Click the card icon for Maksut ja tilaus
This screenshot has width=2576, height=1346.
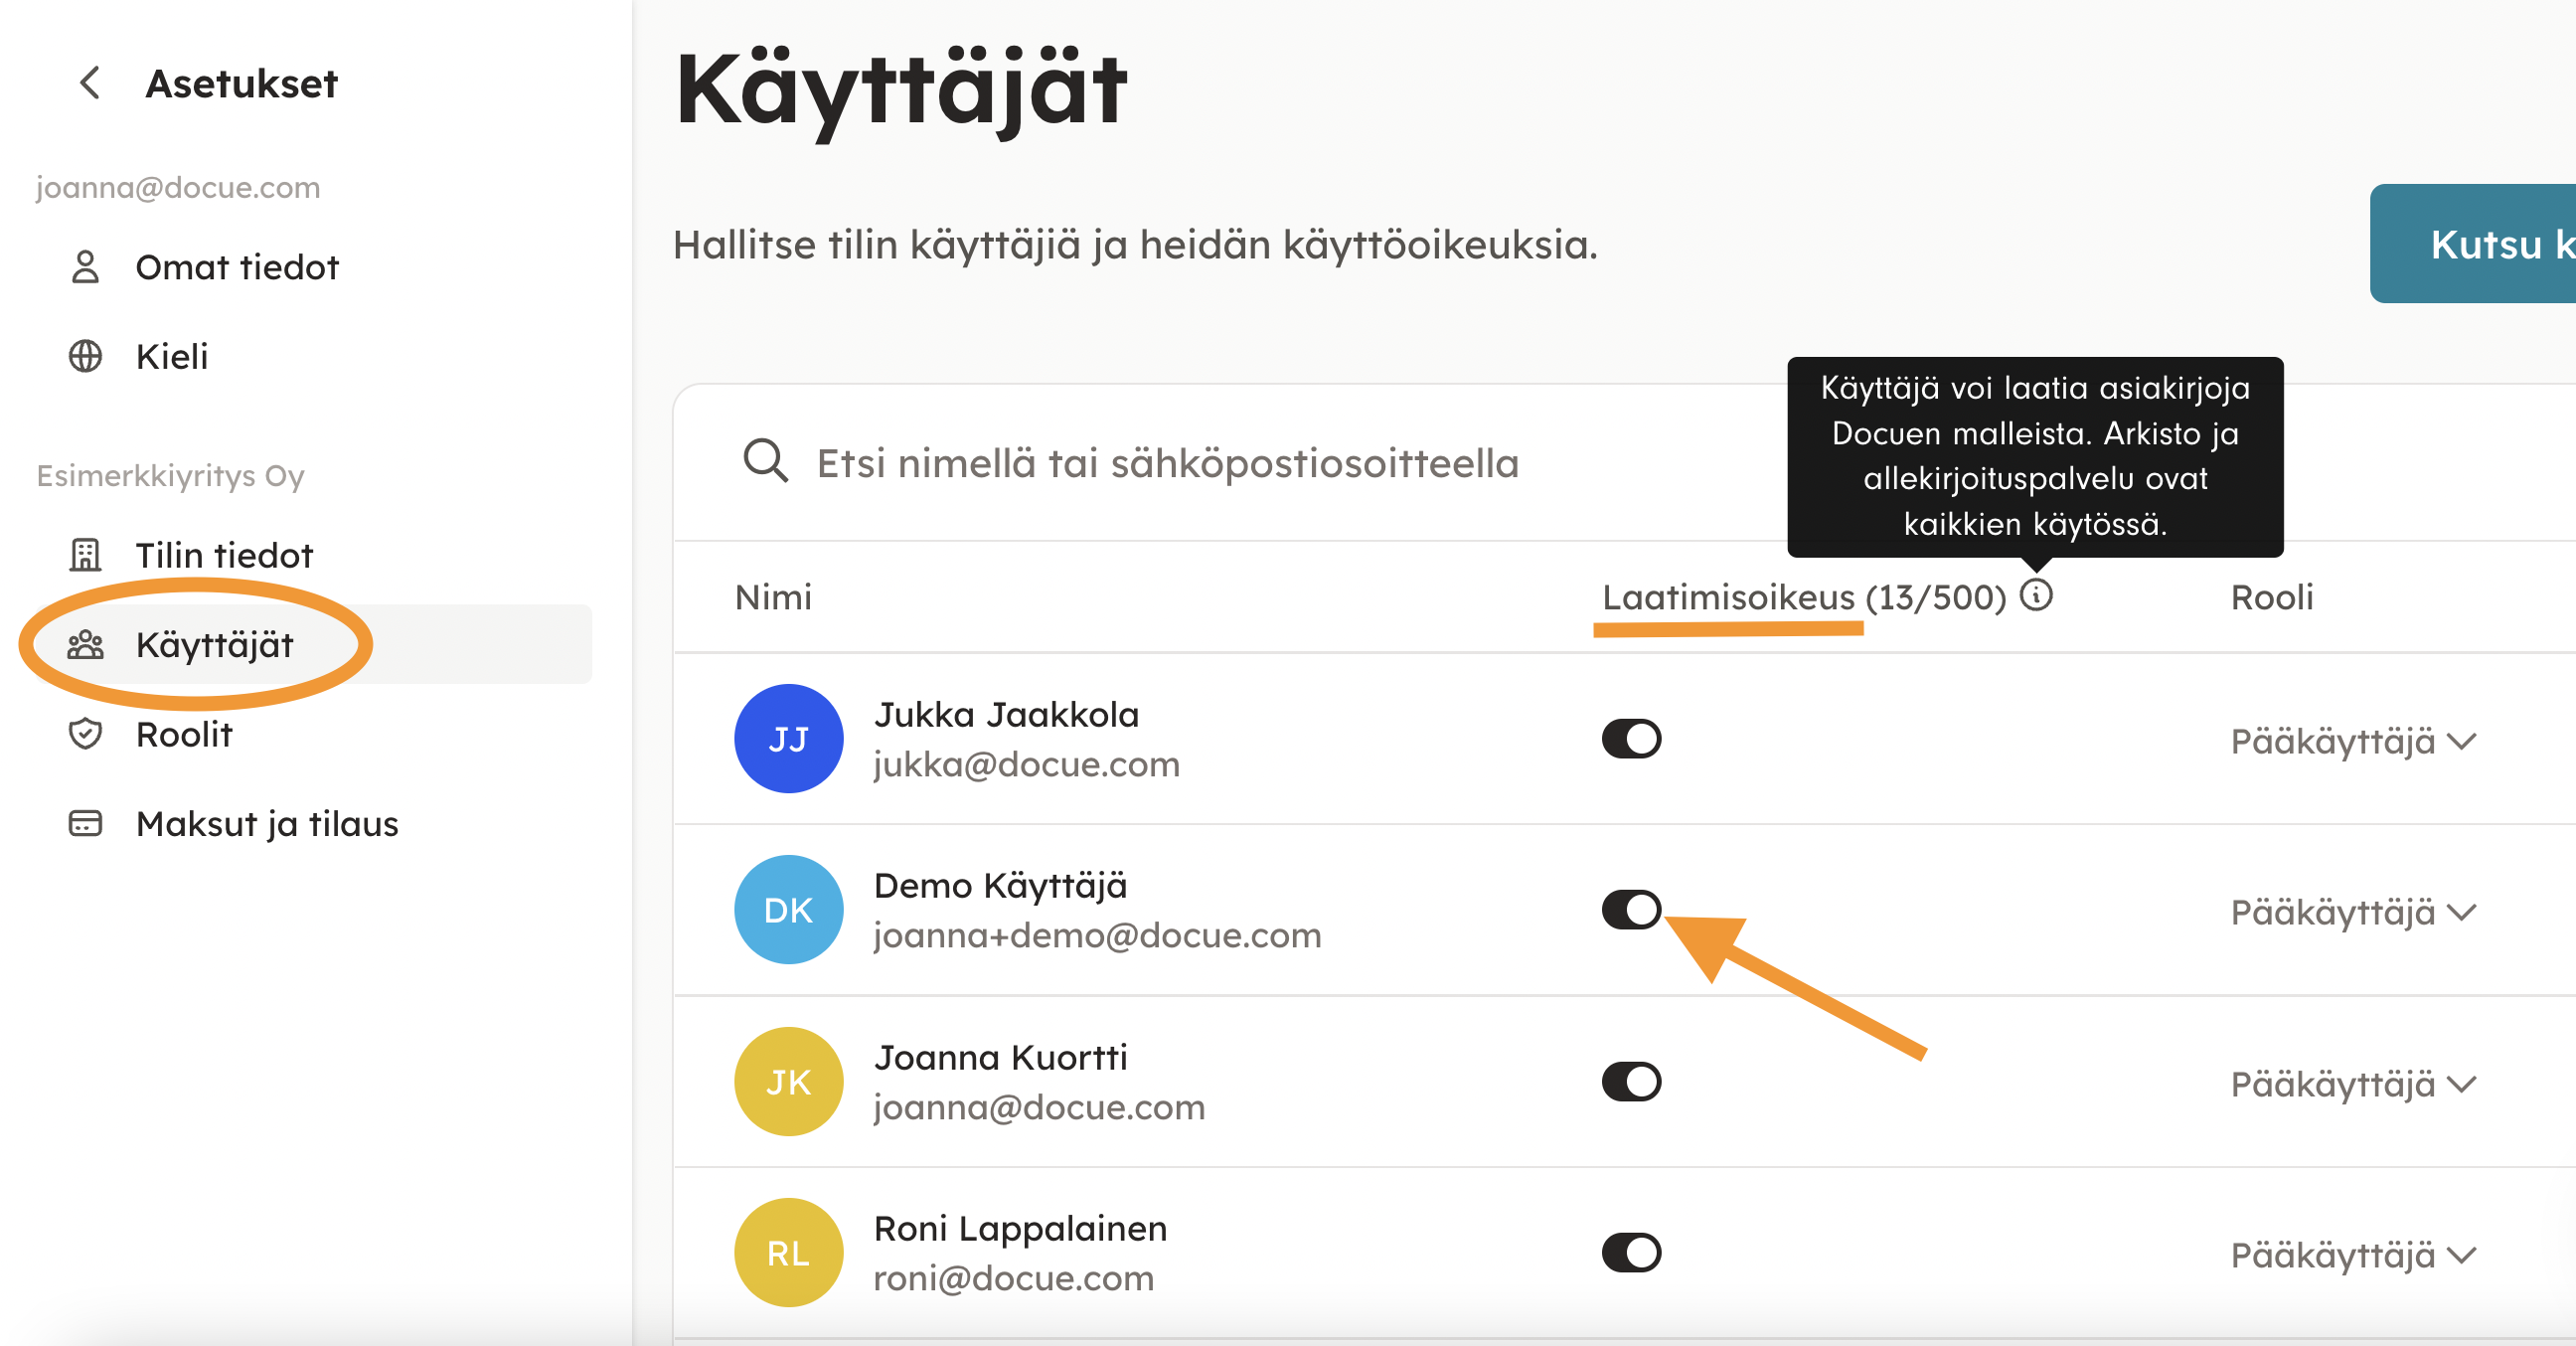tap(85, 823)
